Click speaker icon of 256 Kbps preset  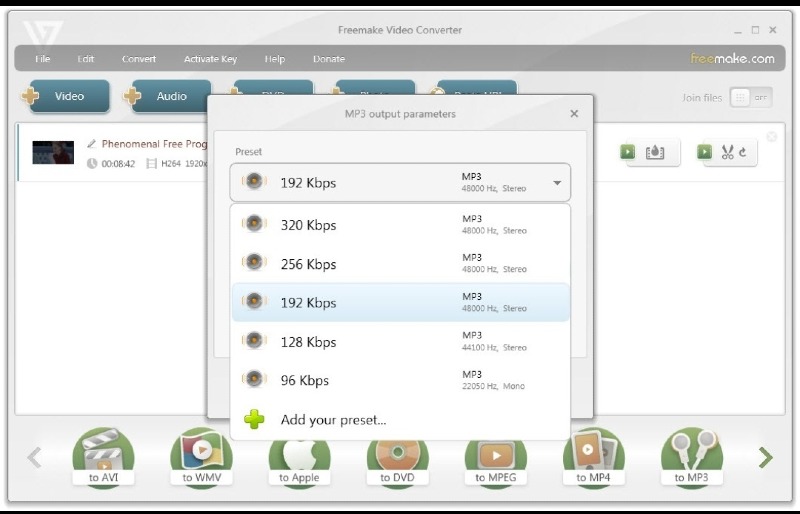coord(254,262)
